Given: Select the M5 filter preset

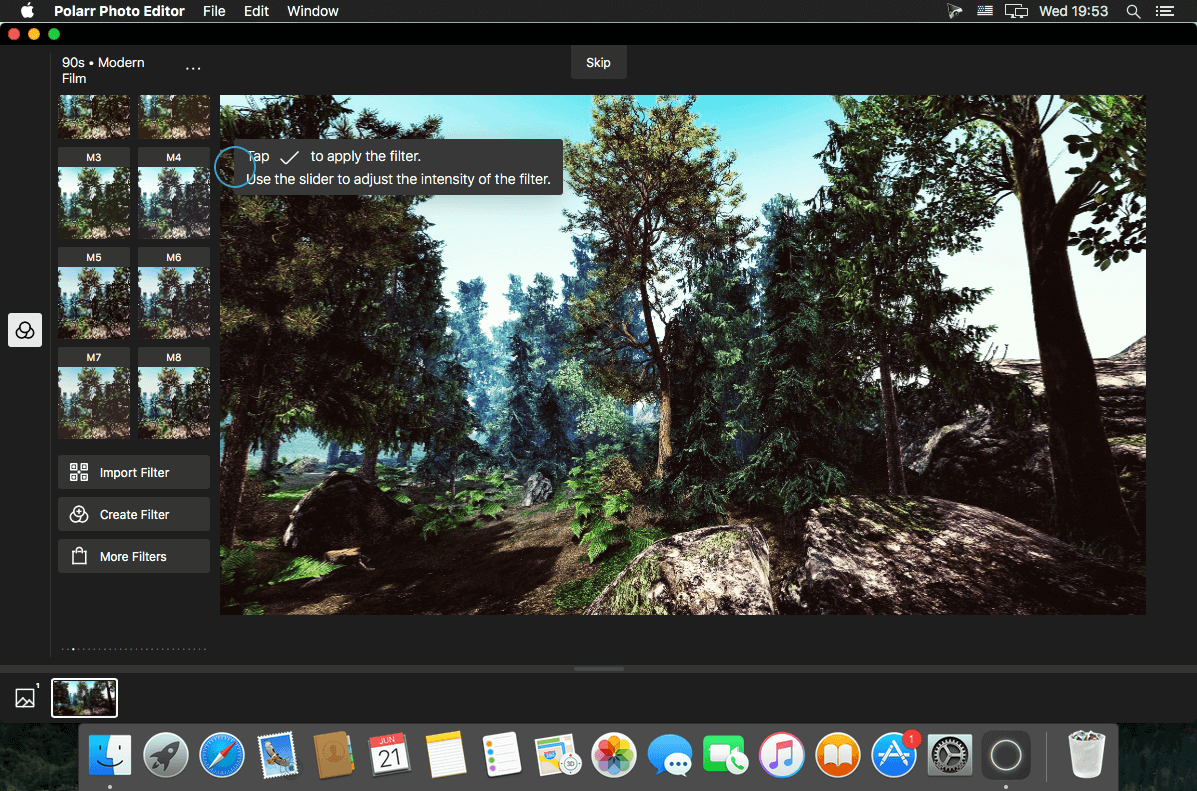Looking at the screenshot, I should [x=94, y=294].
